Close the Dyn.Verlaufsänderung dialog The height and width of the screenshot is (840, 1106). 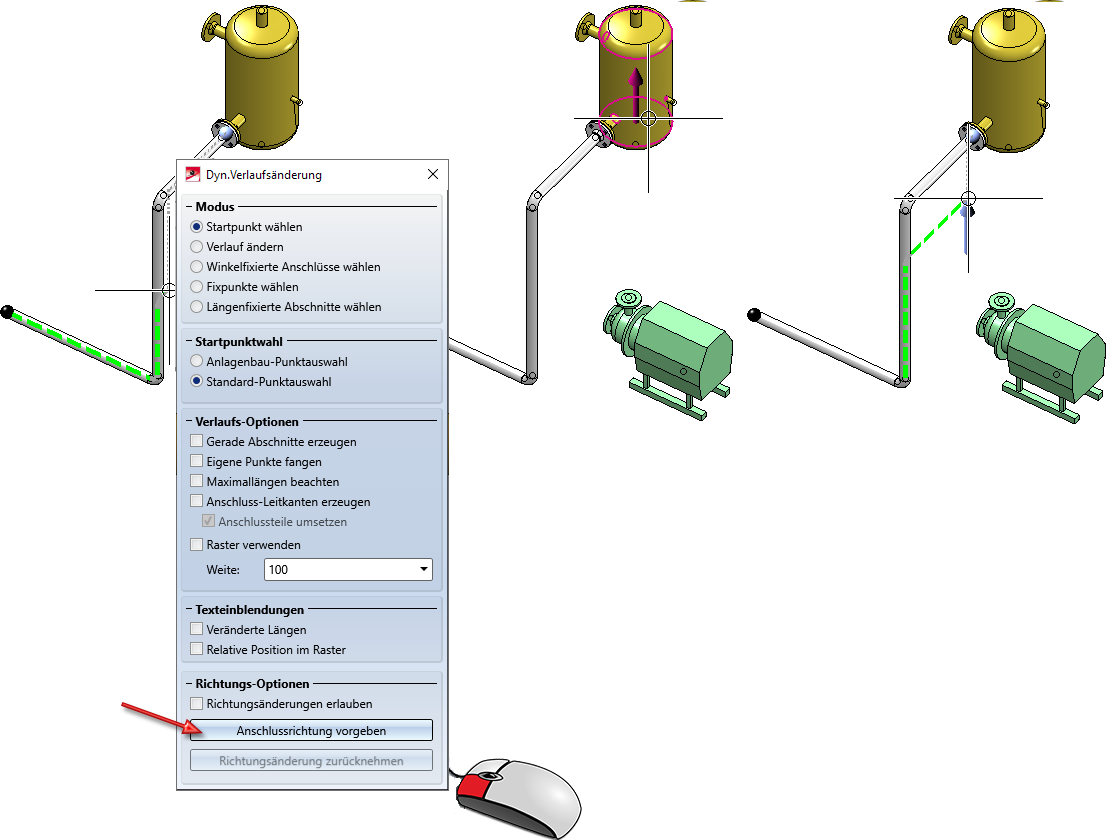click(x=433, y=174)
